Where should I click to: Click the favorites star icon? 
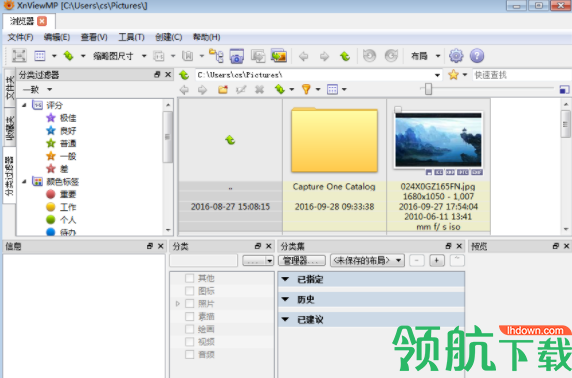tap(453, 75)
